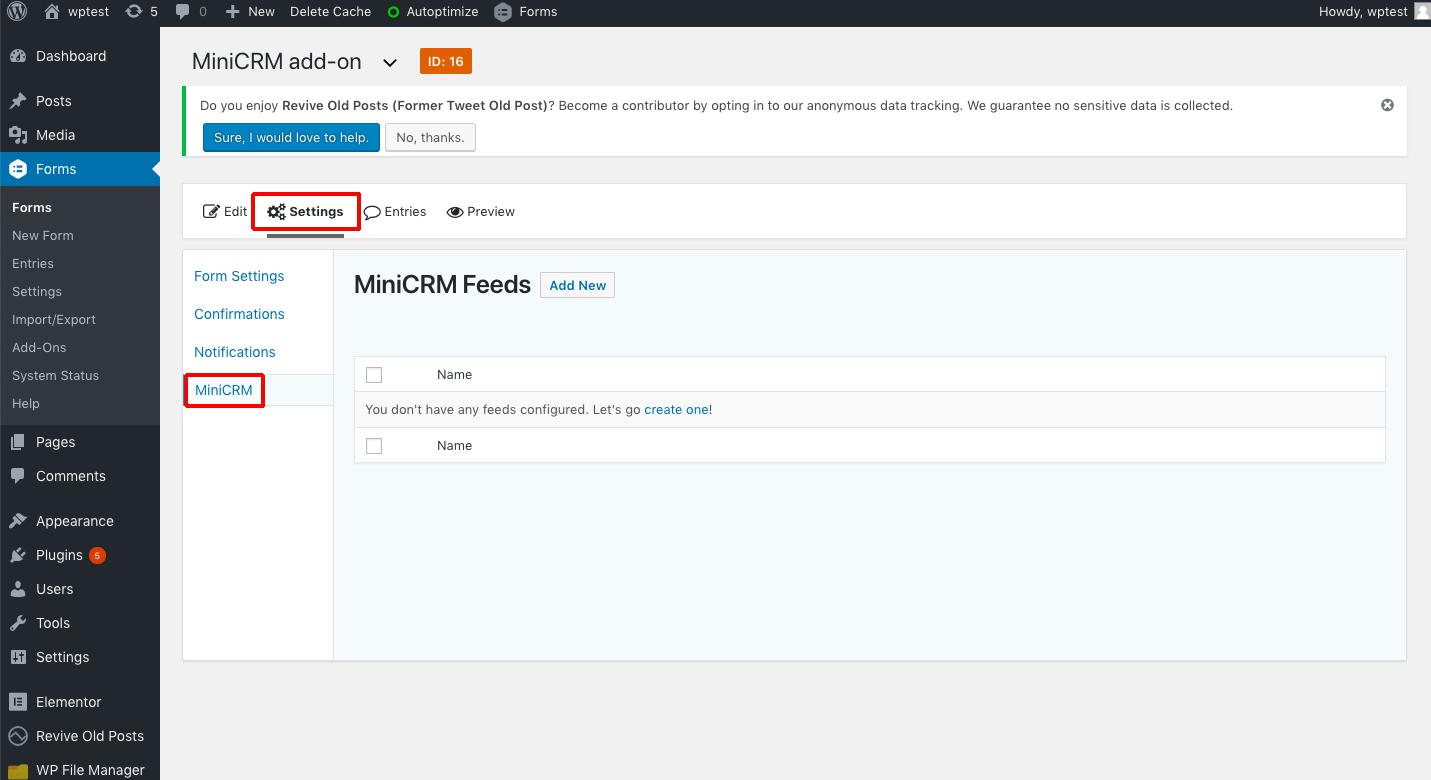Open Entries in Forms submenu
Screen dimensions: 1431x780
[33, 263]
